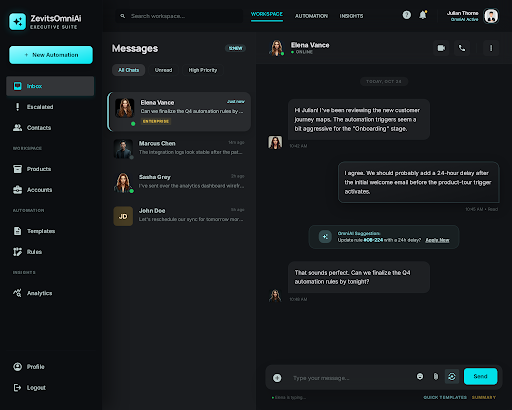Image resolution: width=512 pixels, height=410 pixels.
Task: Start a phone call with Elena Vance
Action: coord(462,48)
